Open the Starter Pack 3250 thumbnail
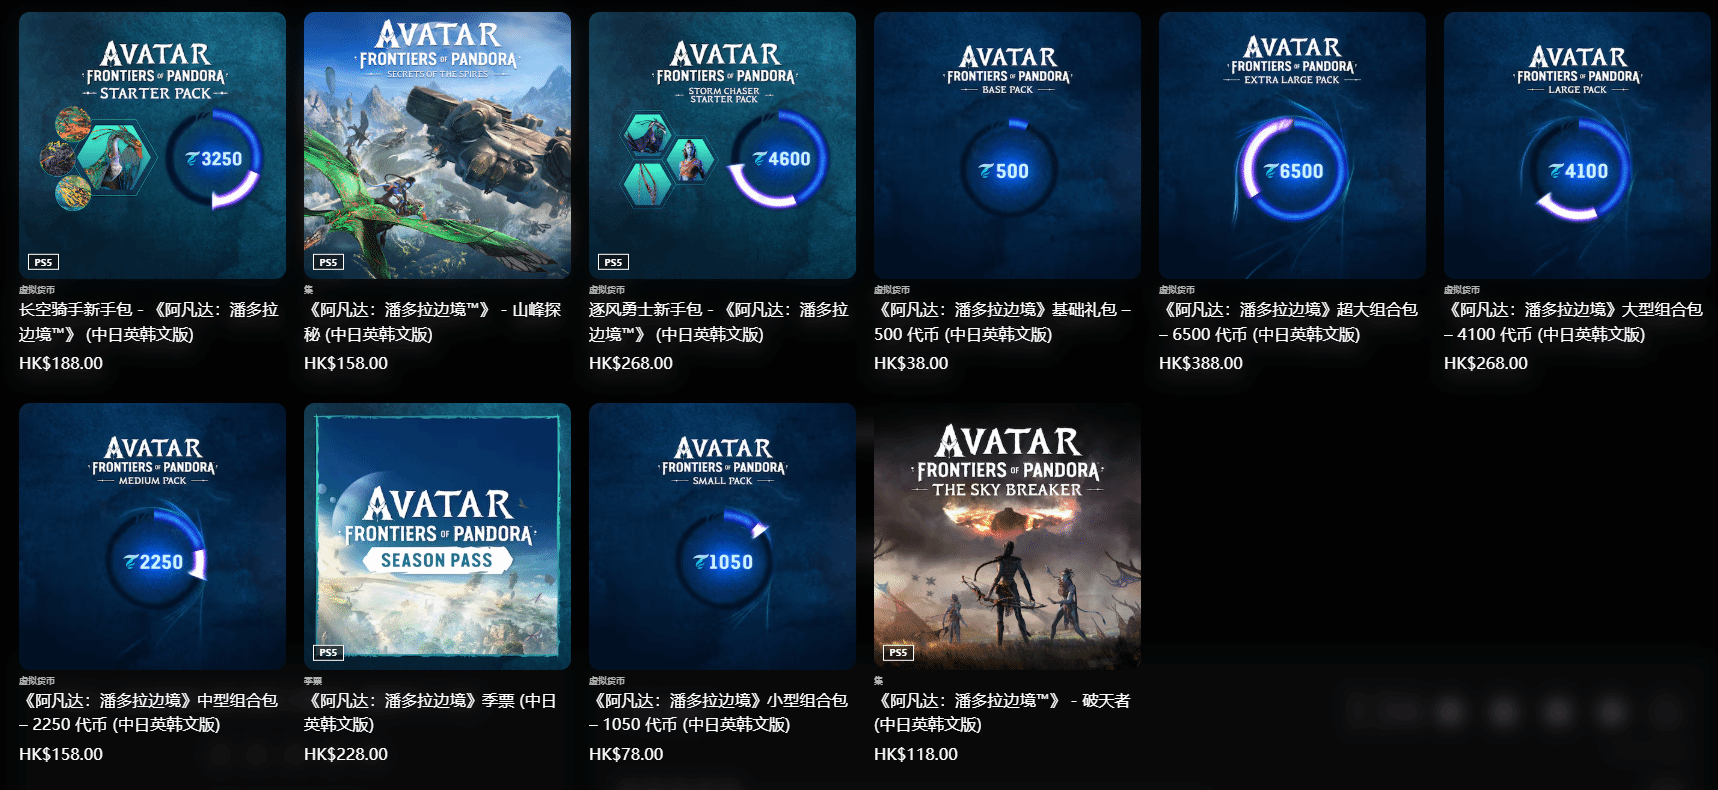Viewport: 1718px width, 790px height. [x=152, y=145]
